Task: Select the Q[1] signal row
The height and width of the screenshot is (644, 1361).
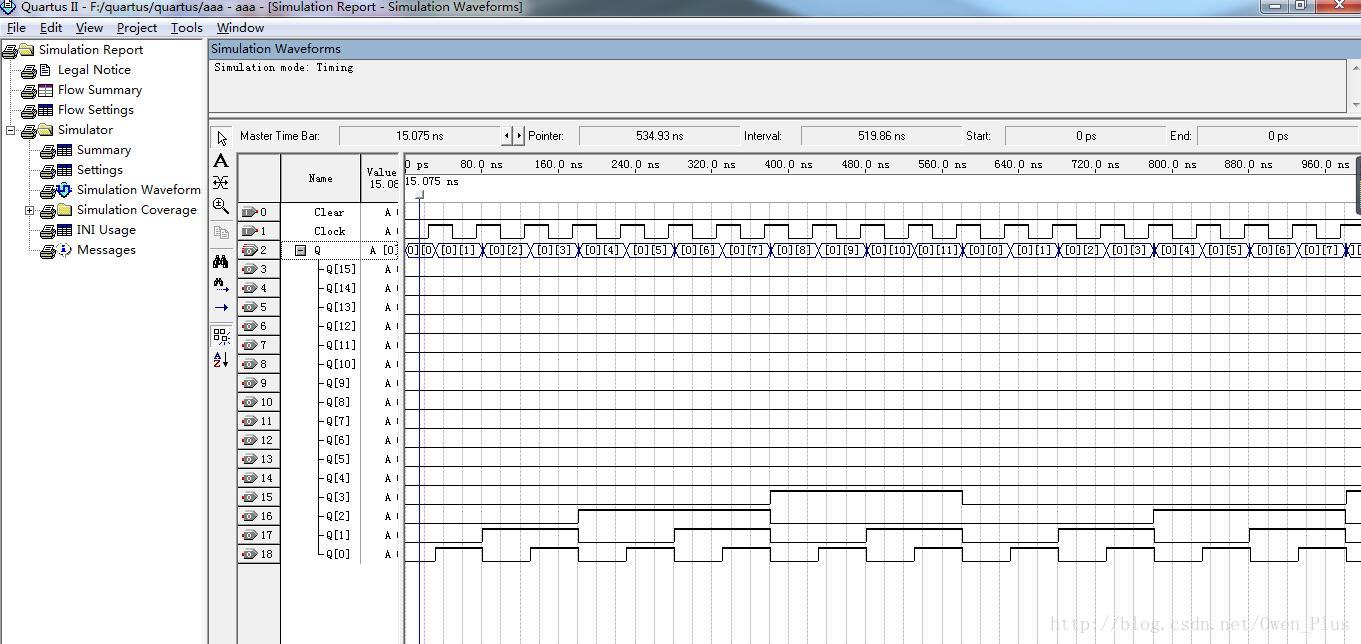Action: click(x=340, y=535)
